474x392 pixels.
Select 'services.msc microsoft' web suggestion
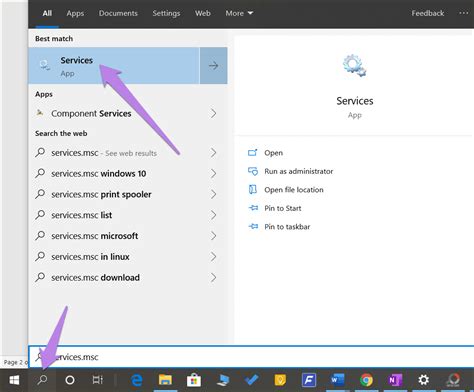point(94,236)
